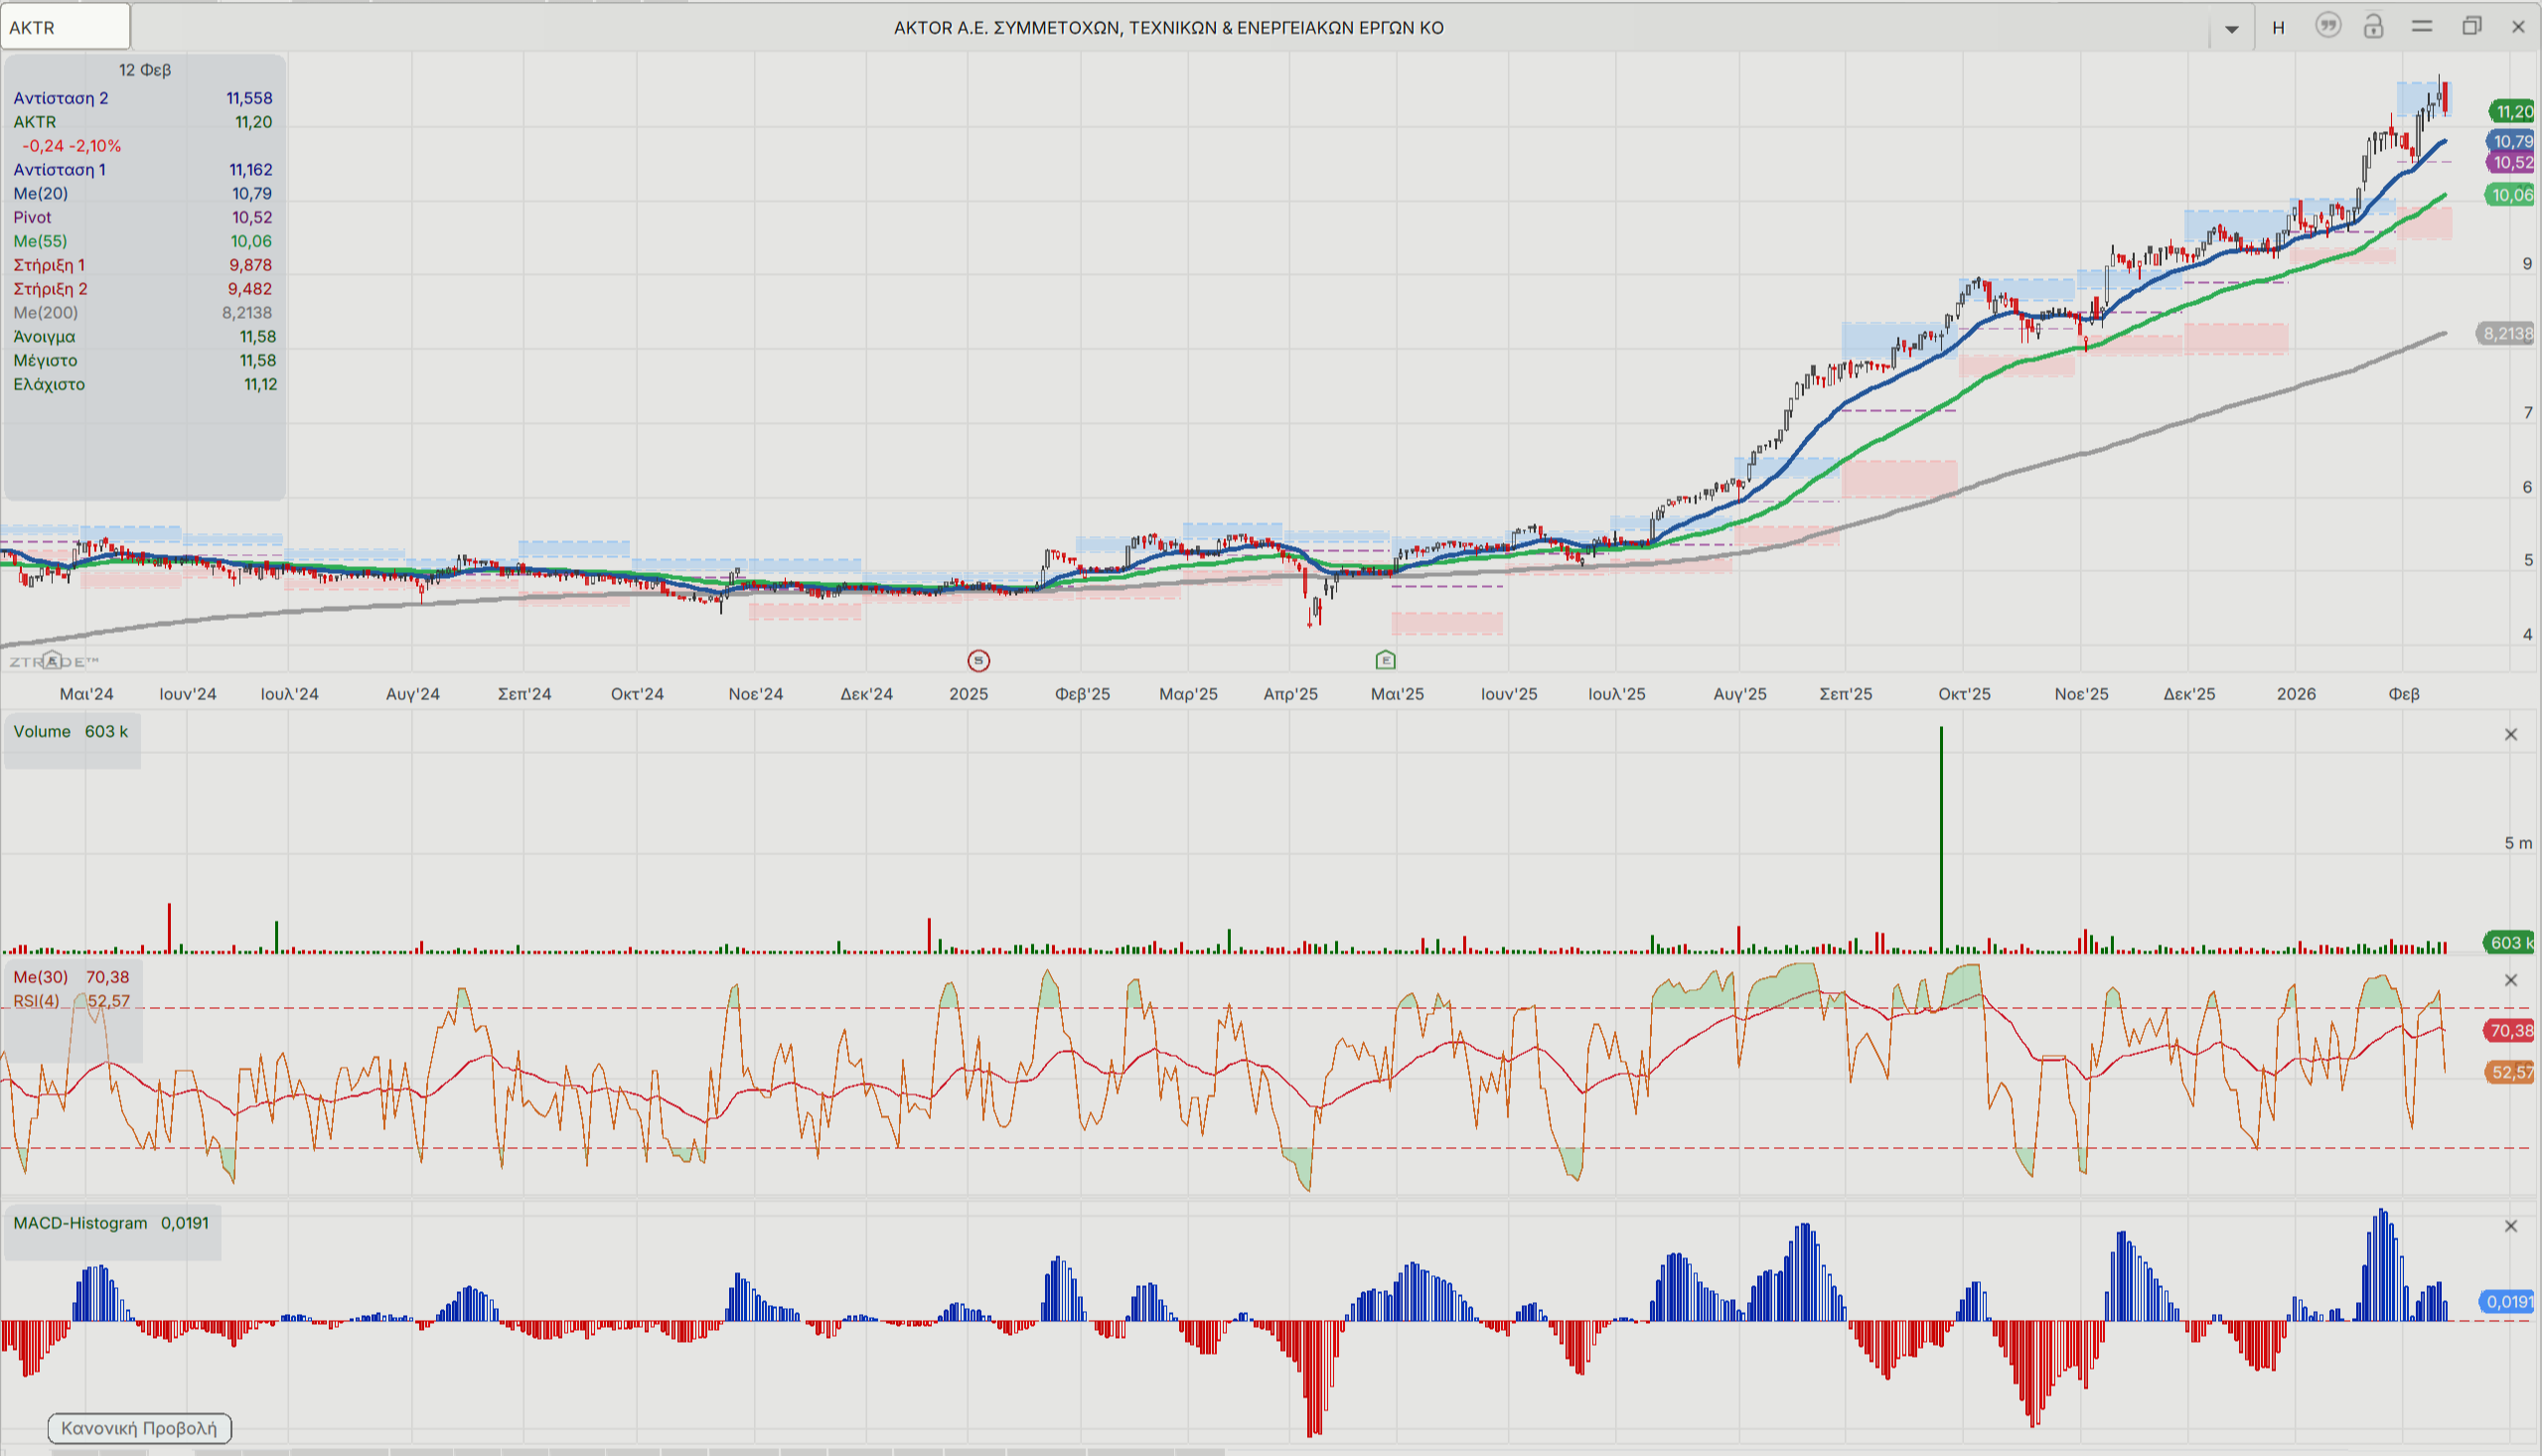This screenshot has height=1456, width=2542.
Task: Click the MACD-Histogram indicator label
Action: tap(80, 1223)
